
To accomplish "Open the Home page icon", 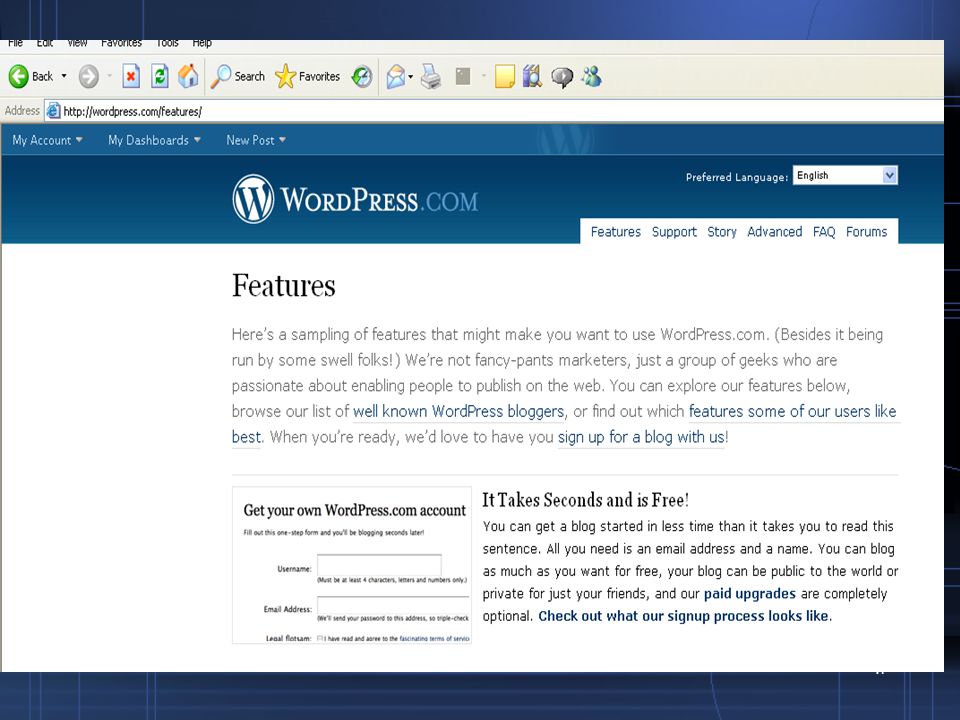I will click(x=188, y=77).
